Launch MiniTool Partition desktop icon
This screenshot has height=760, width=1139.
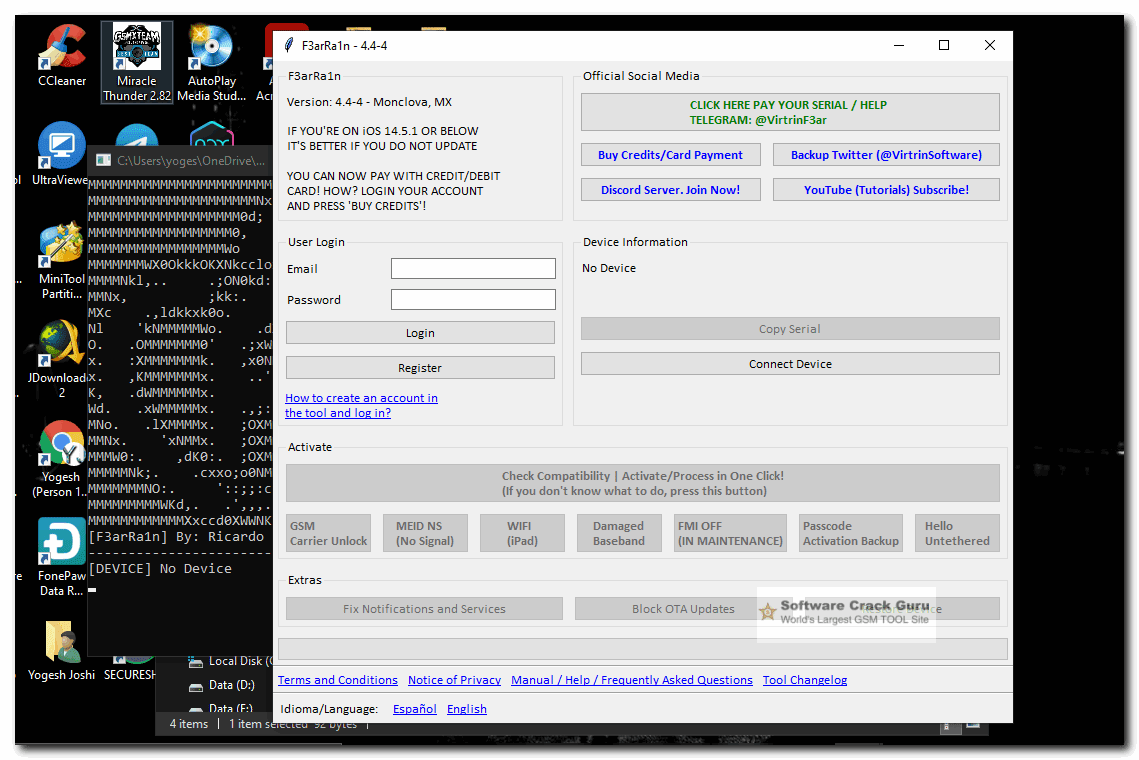62,261
